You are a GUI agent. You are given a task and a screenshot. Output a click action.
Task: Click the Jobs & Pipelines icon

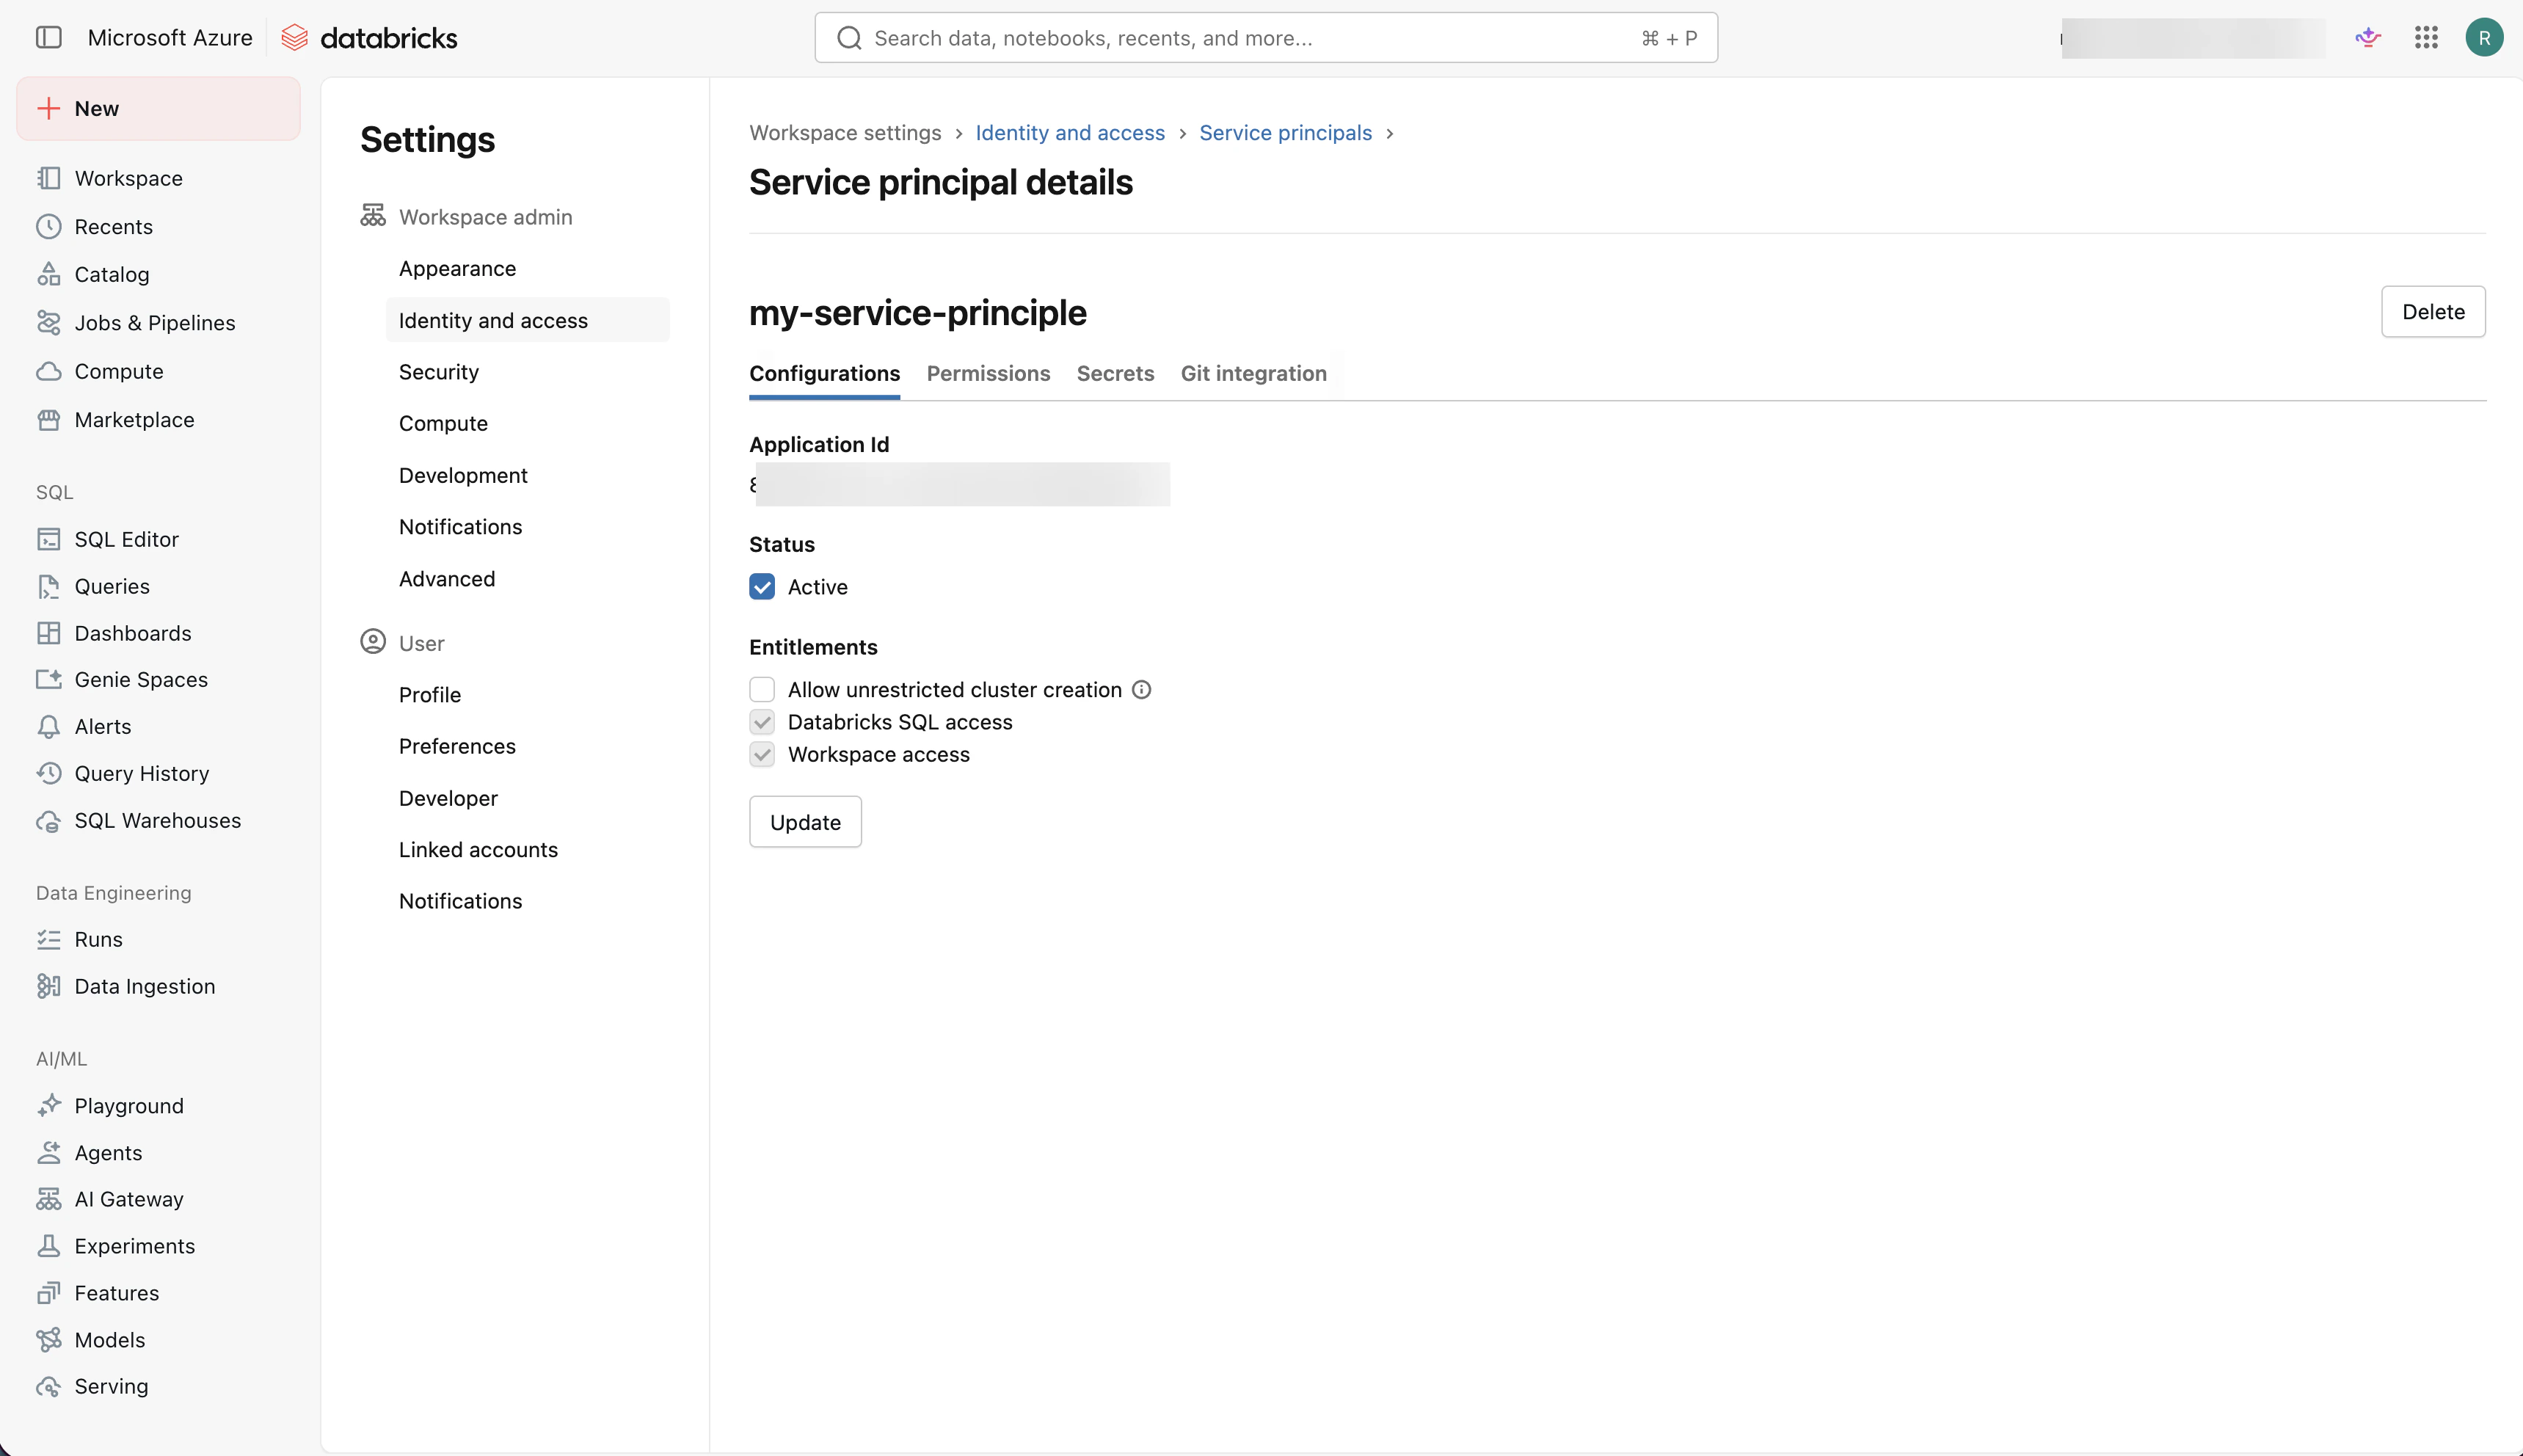(49, 323)
